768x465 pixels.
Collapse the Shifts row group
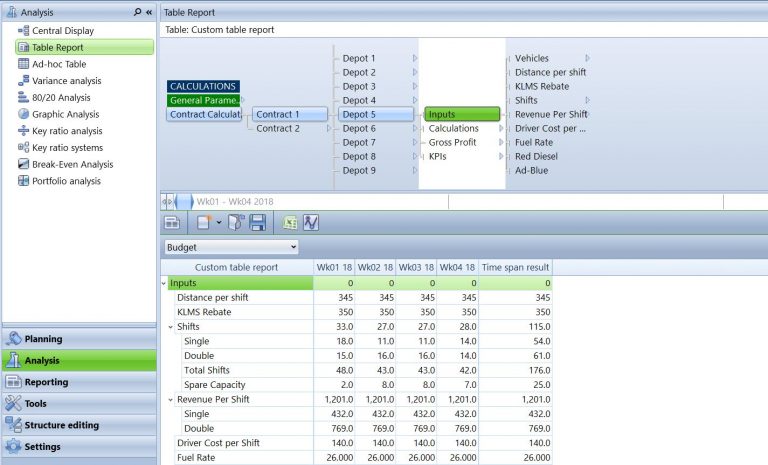[x=170, y=327]
